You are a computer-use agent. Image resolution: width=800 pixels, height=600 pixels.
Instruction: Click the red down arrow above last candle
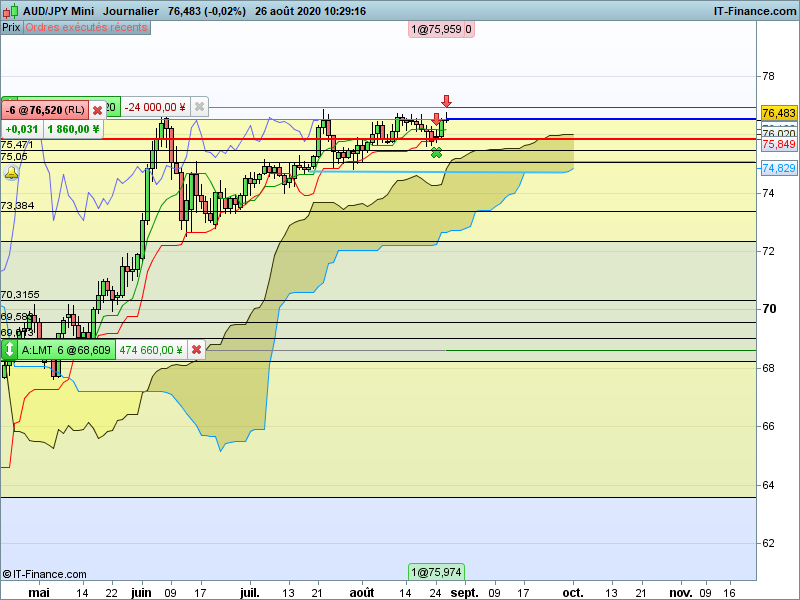(x=446, y=101)
